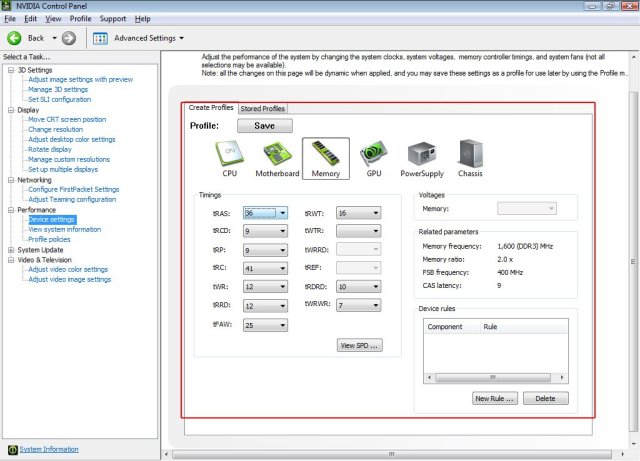Open Set up multiple displays
Screen dimensions: 640x461
(63, 169)
